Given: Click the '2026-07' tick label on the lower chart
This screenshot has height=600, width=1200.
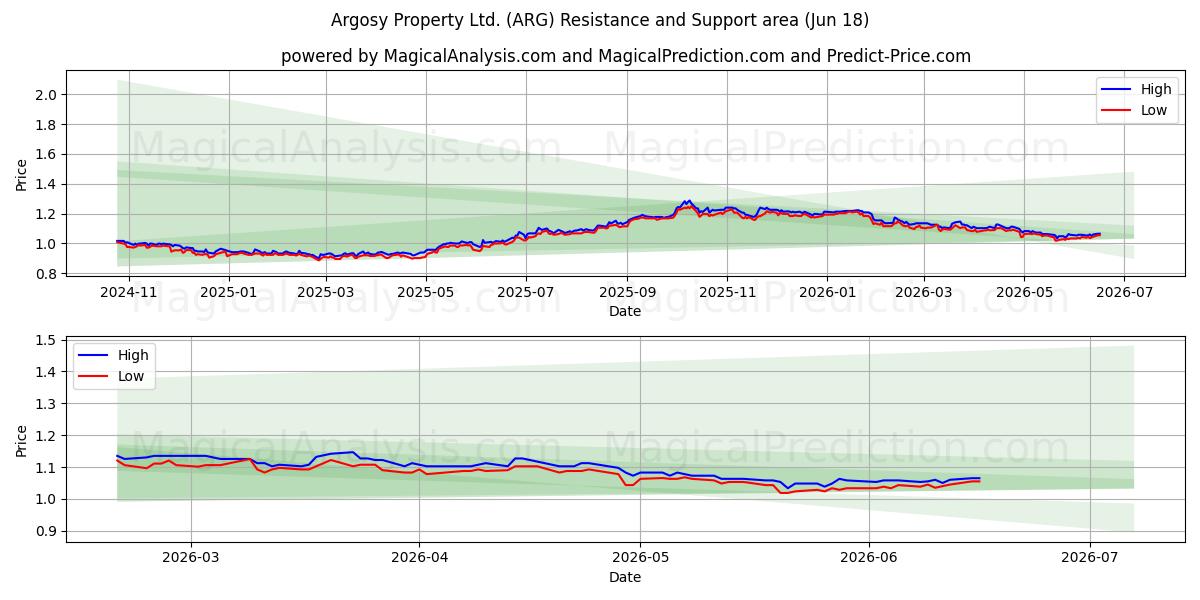Looking at the screenshot, I should [1090, 558].
